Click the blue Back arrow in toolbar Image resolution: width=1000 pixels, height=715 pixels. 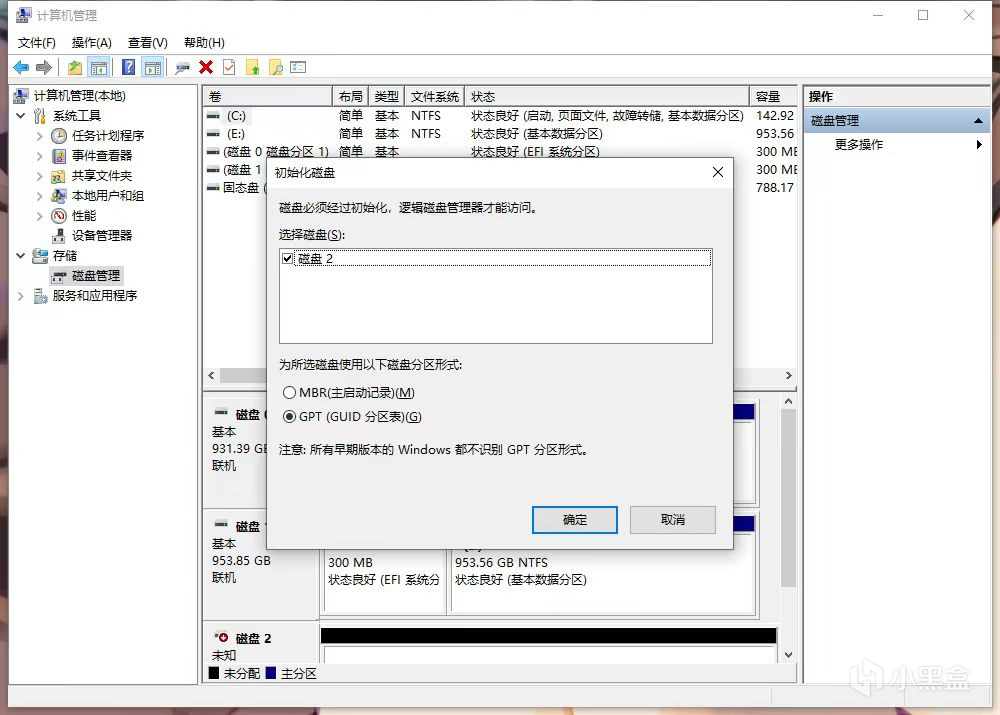pyautogui.click(x=21, y=67)
